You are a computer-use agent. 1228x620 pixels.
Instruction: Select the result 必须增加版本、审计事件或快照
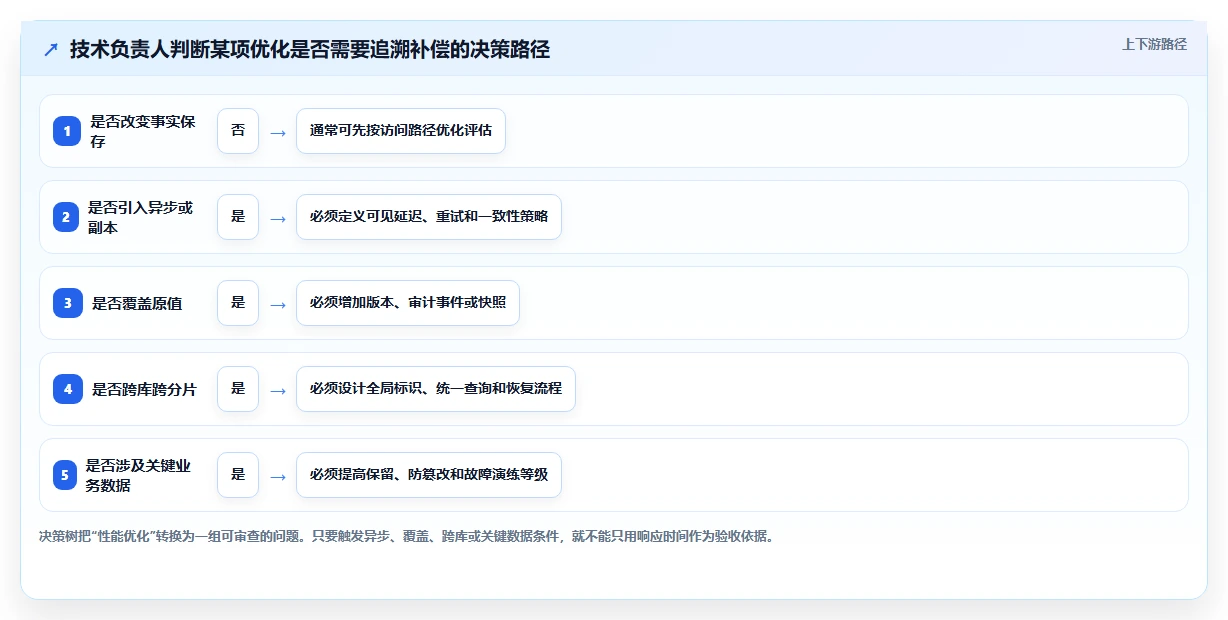pyautogui.click(x=408, y=303)
